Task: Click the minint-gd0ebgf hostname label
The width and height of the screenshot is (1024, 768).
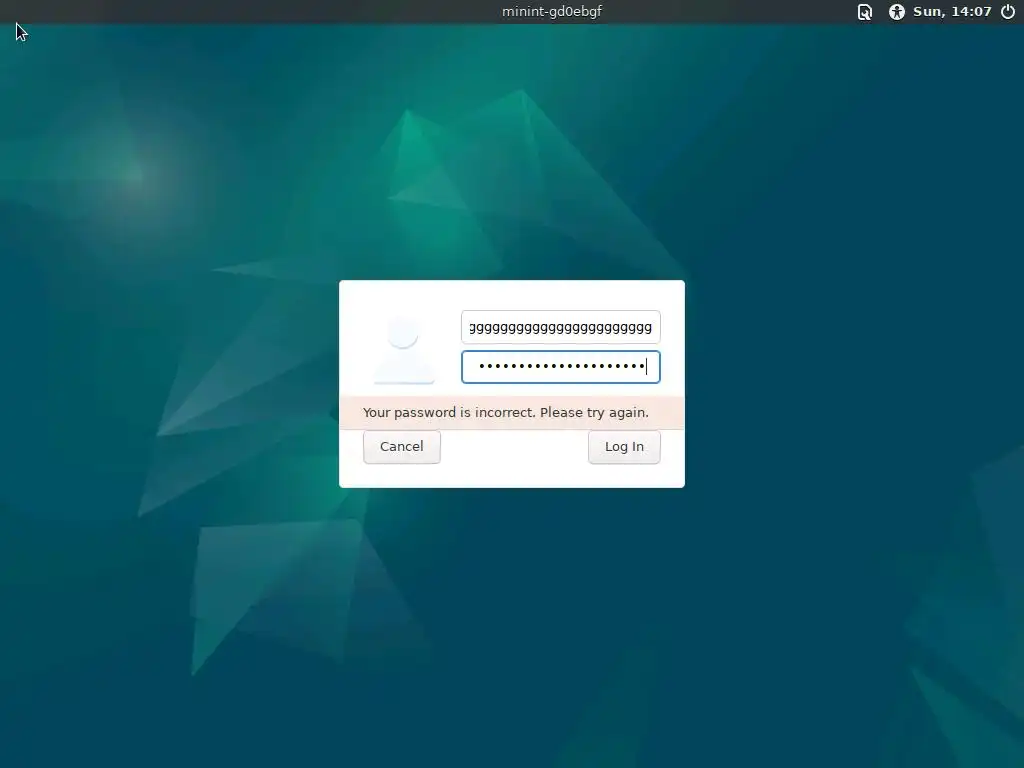Action: [x=552, y=12]
